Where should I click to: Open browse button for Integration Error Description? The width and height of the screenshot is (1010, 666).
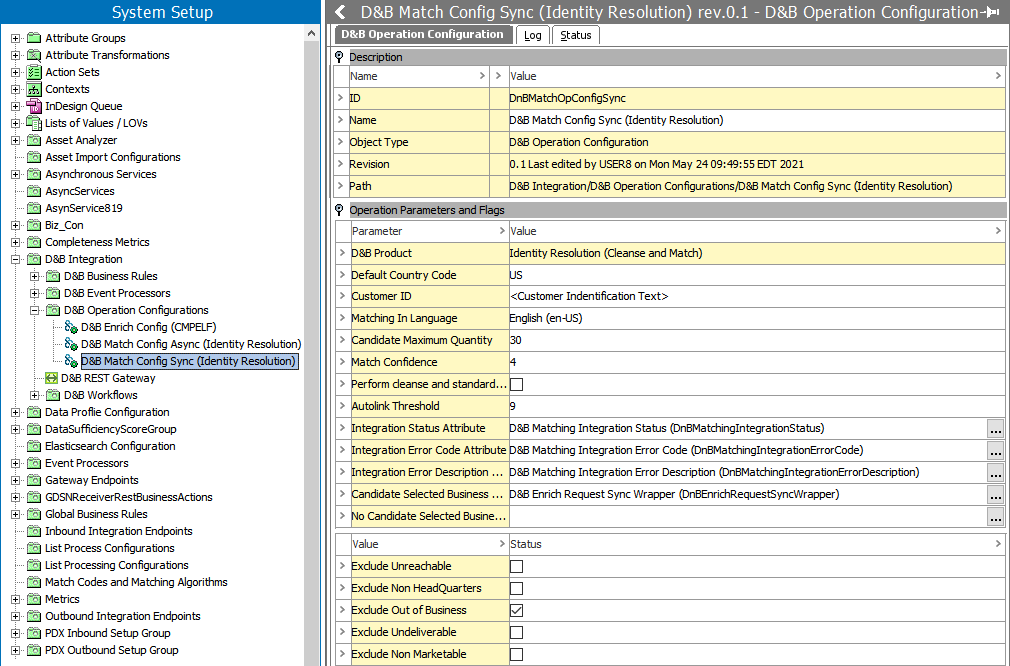click(x=995, y=472)
